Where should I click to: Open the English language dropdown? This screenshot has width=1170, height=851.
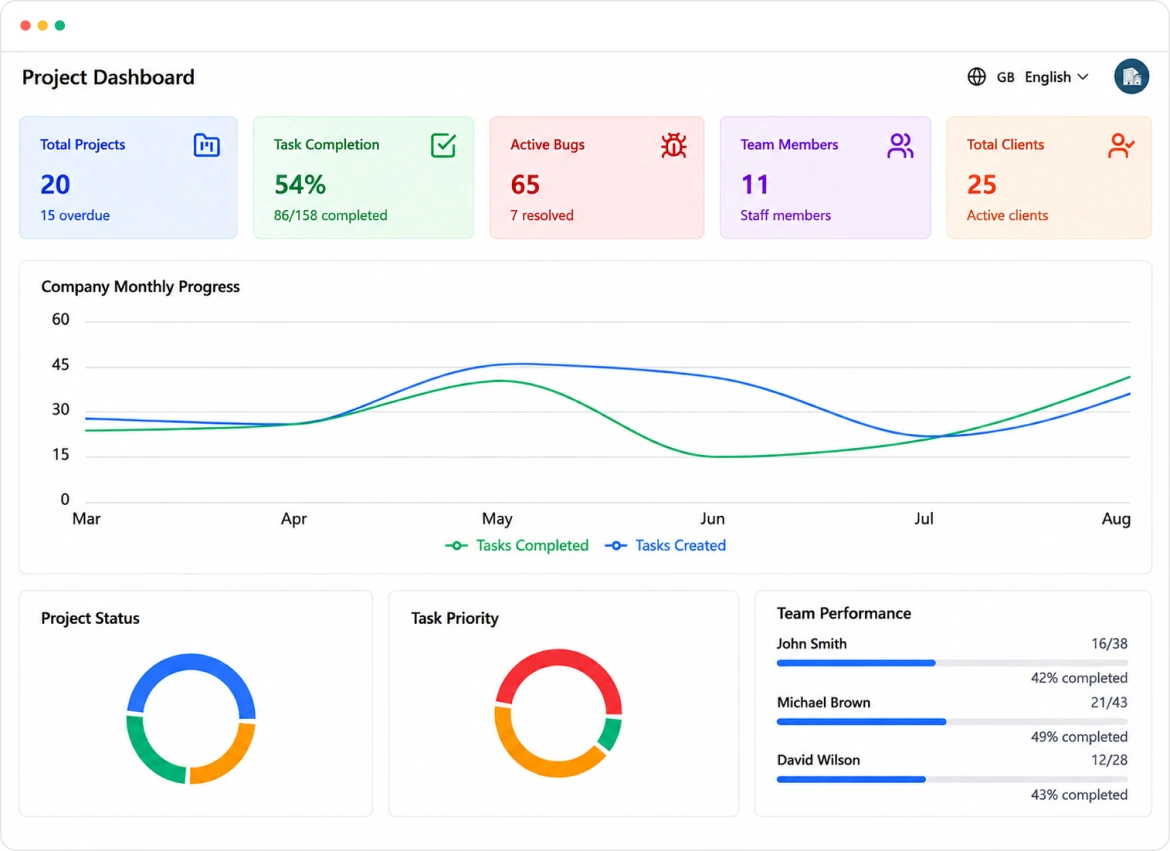(x=1056, y=77)
